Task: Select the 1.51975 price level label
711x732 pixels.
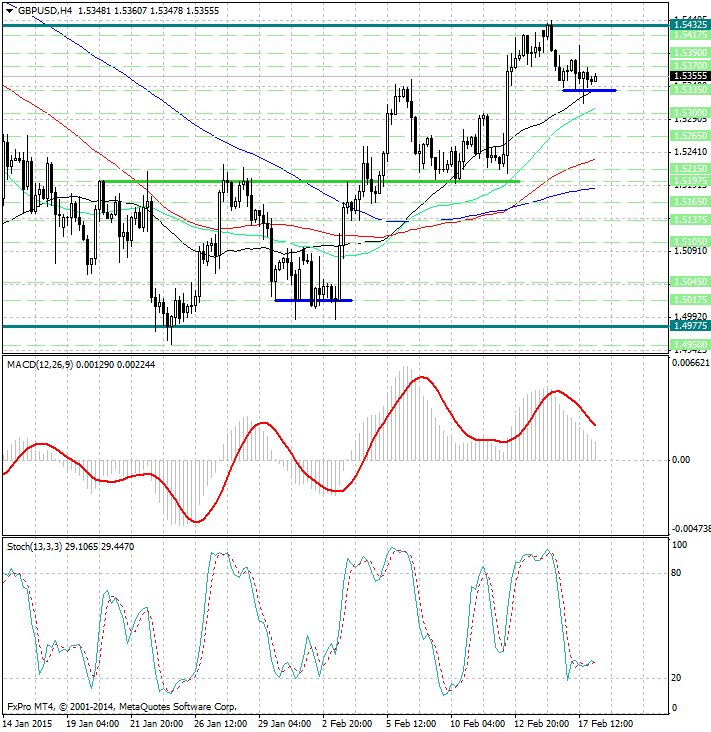Action: [690, 180]
